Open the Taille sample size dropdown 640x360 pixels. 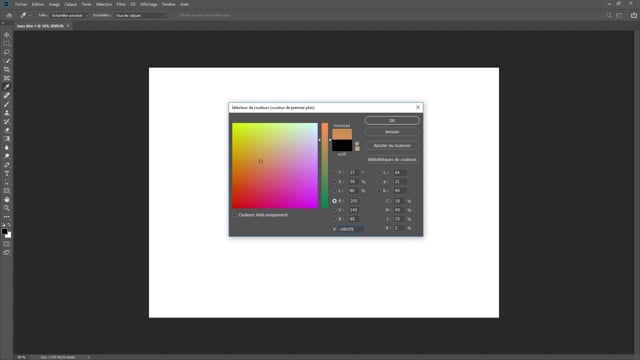point(69,16)
